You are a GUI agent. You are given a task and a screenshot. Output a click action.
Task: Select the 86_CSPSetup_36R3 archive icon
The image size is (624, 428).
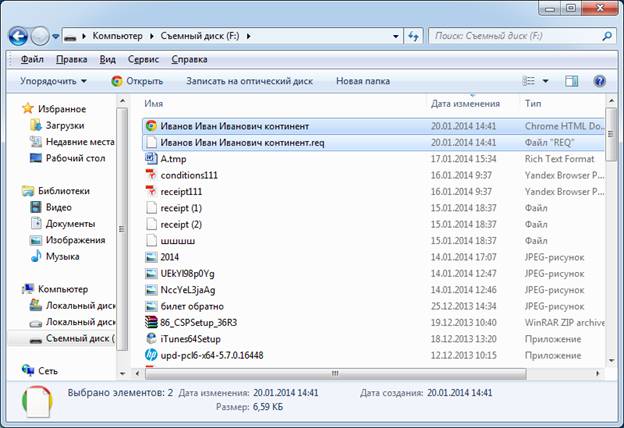click(151, 323)
